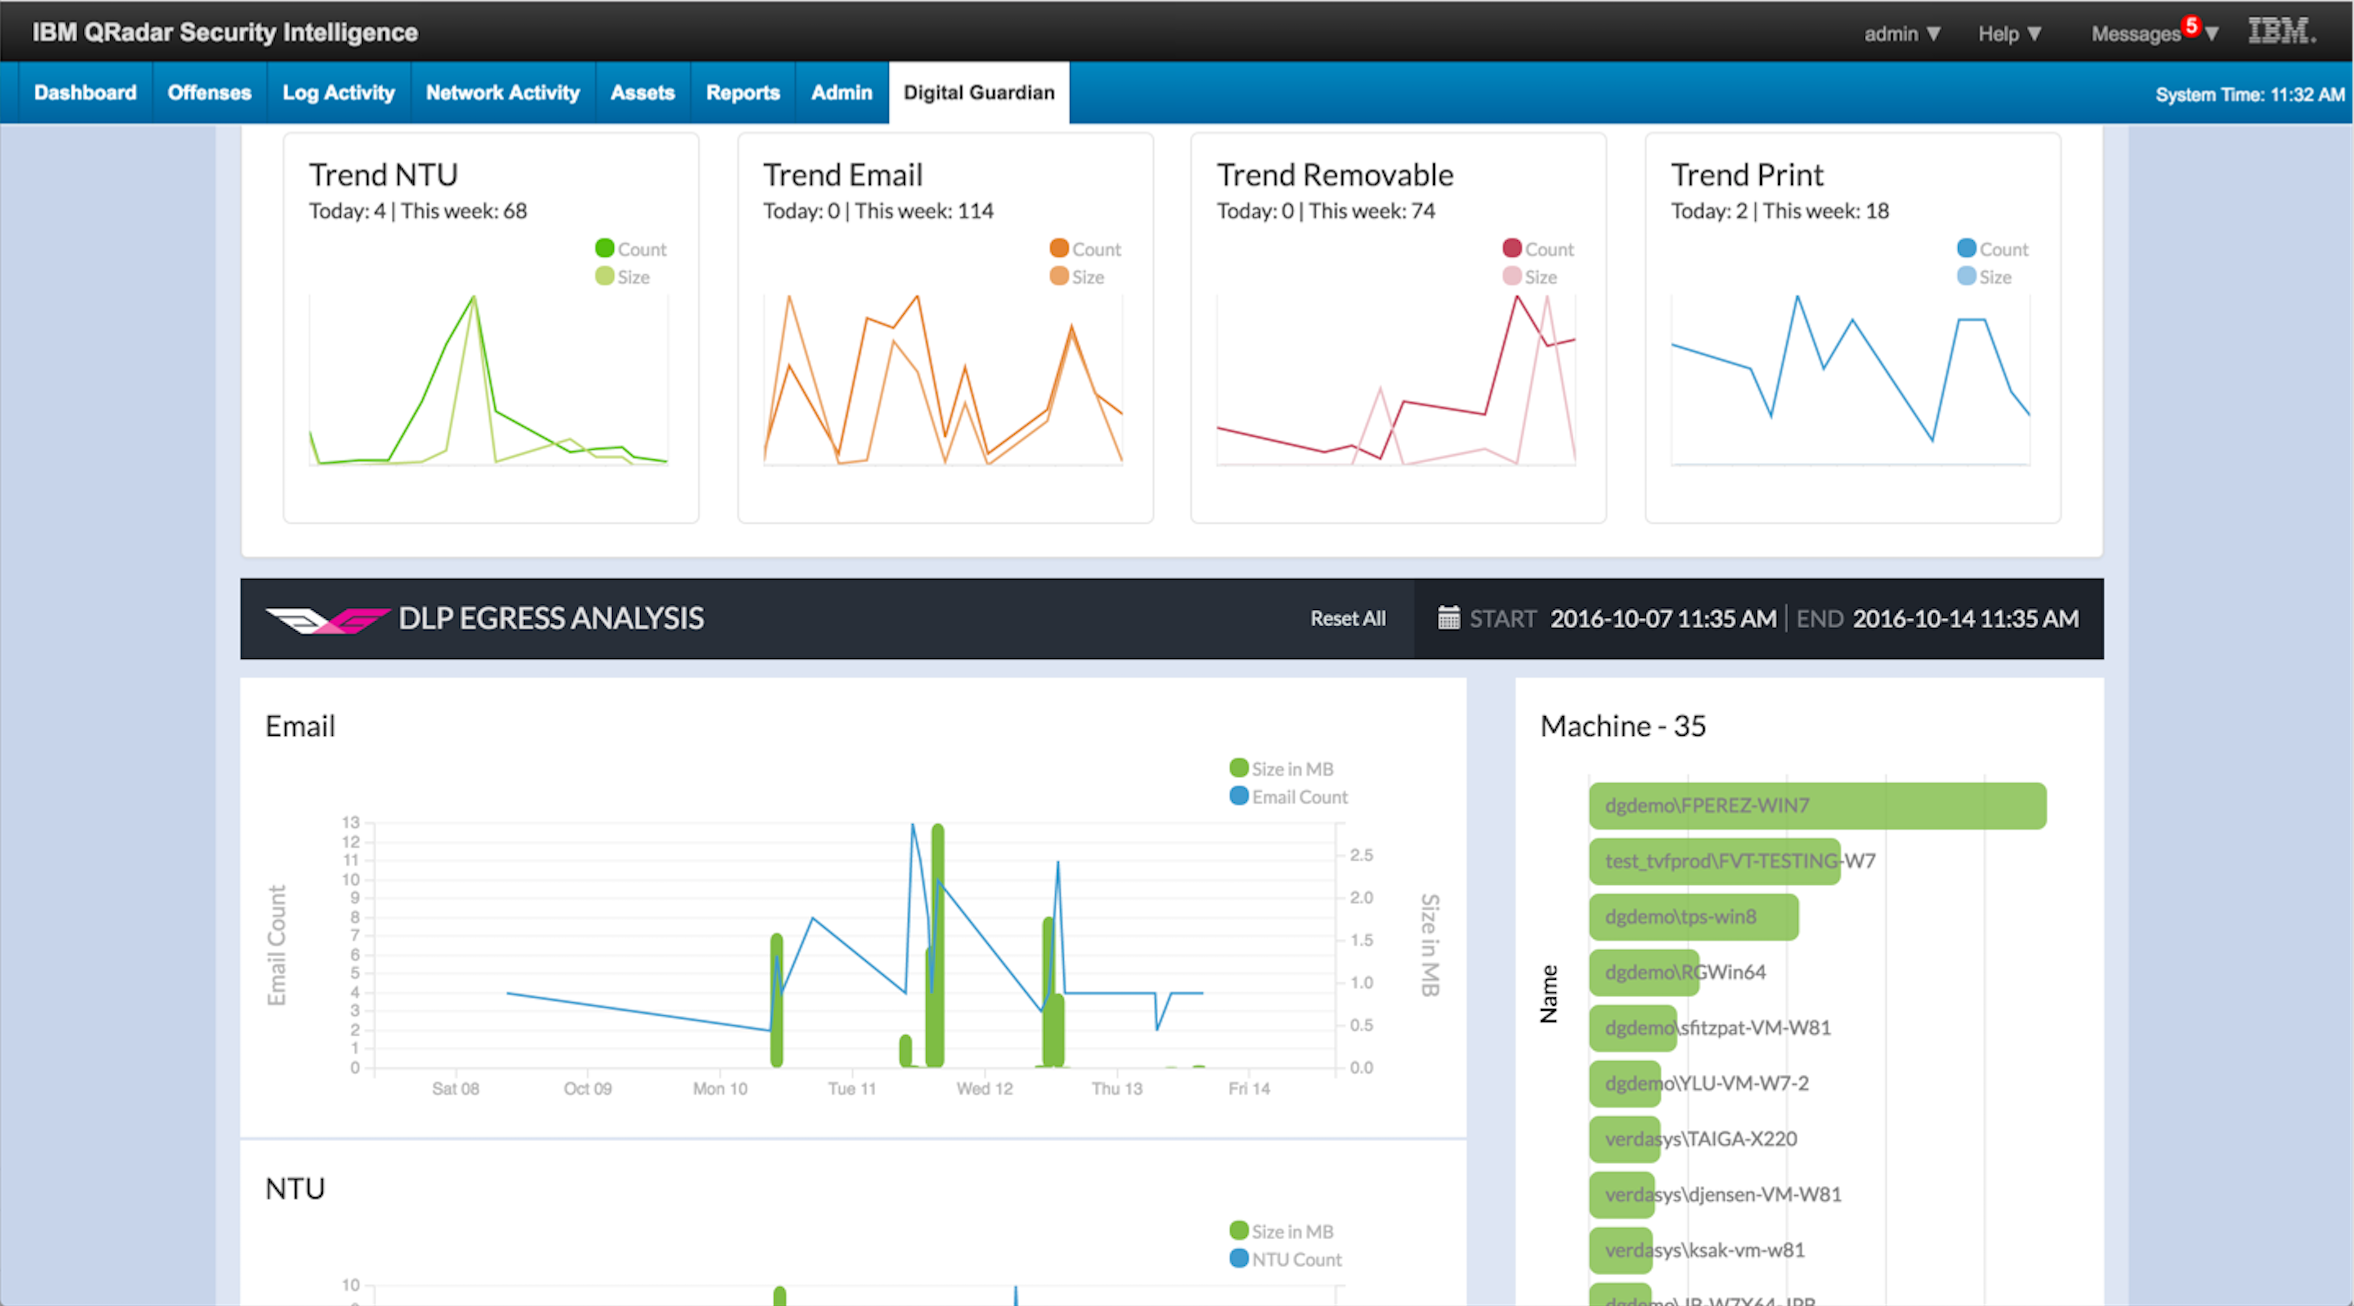Click the Reset All button

1347,618
